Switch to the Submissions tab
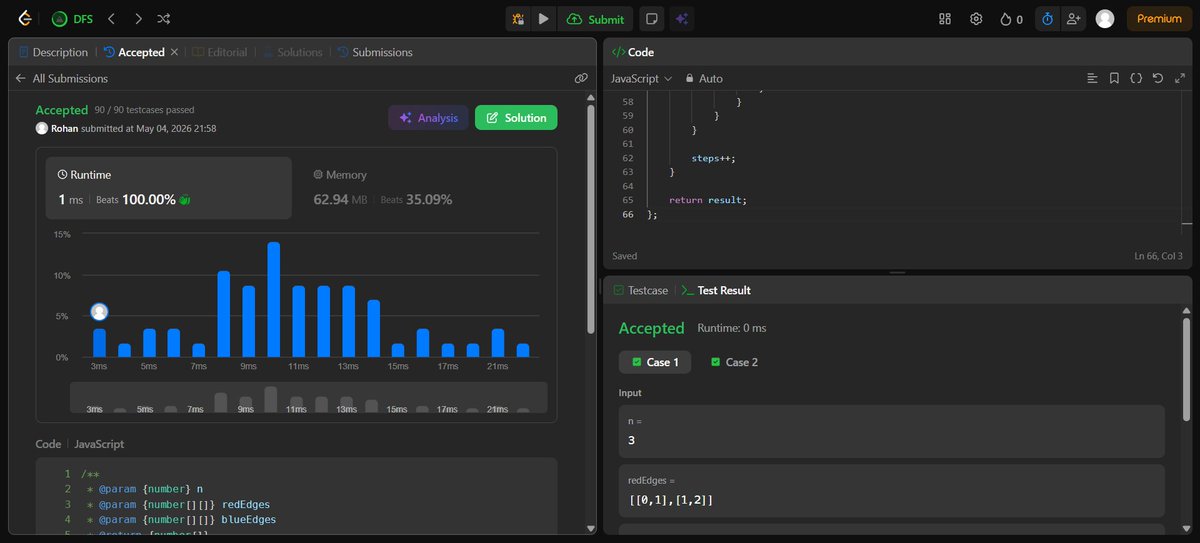The width and height of the screenshot is (1200, 543). point(375,52)
